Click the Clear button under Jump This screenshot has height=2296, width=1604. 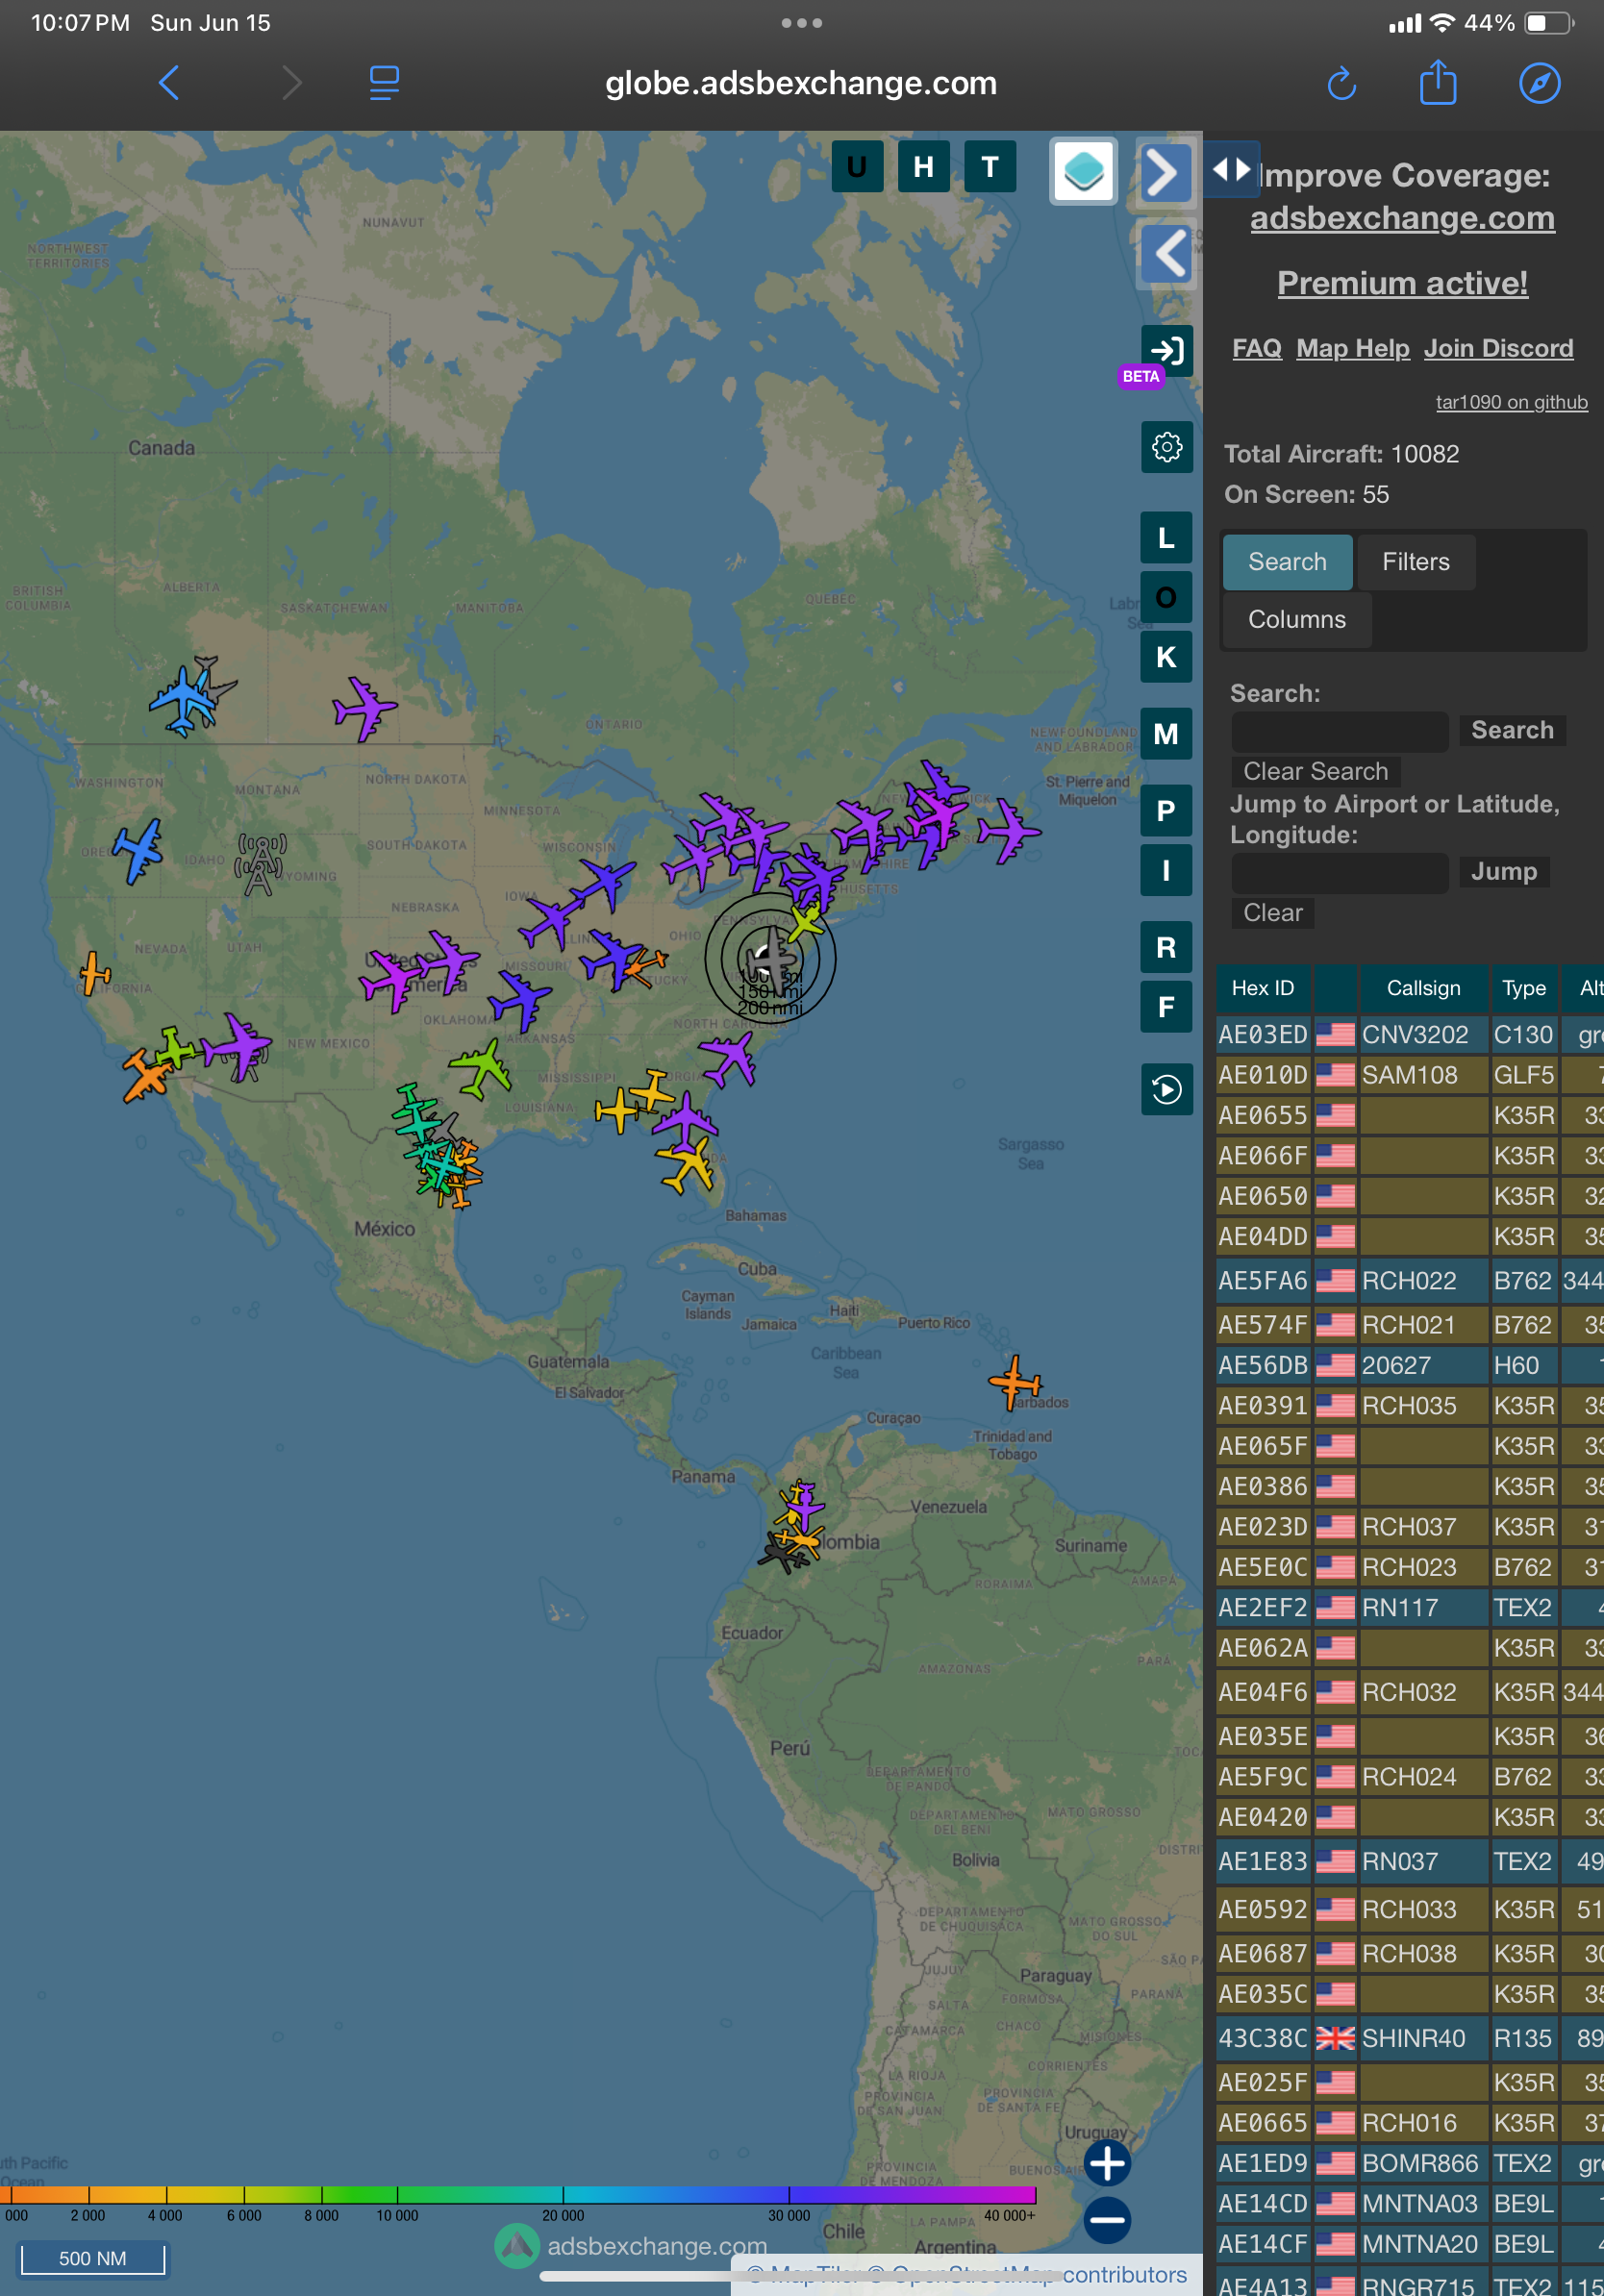[1272, 913]
